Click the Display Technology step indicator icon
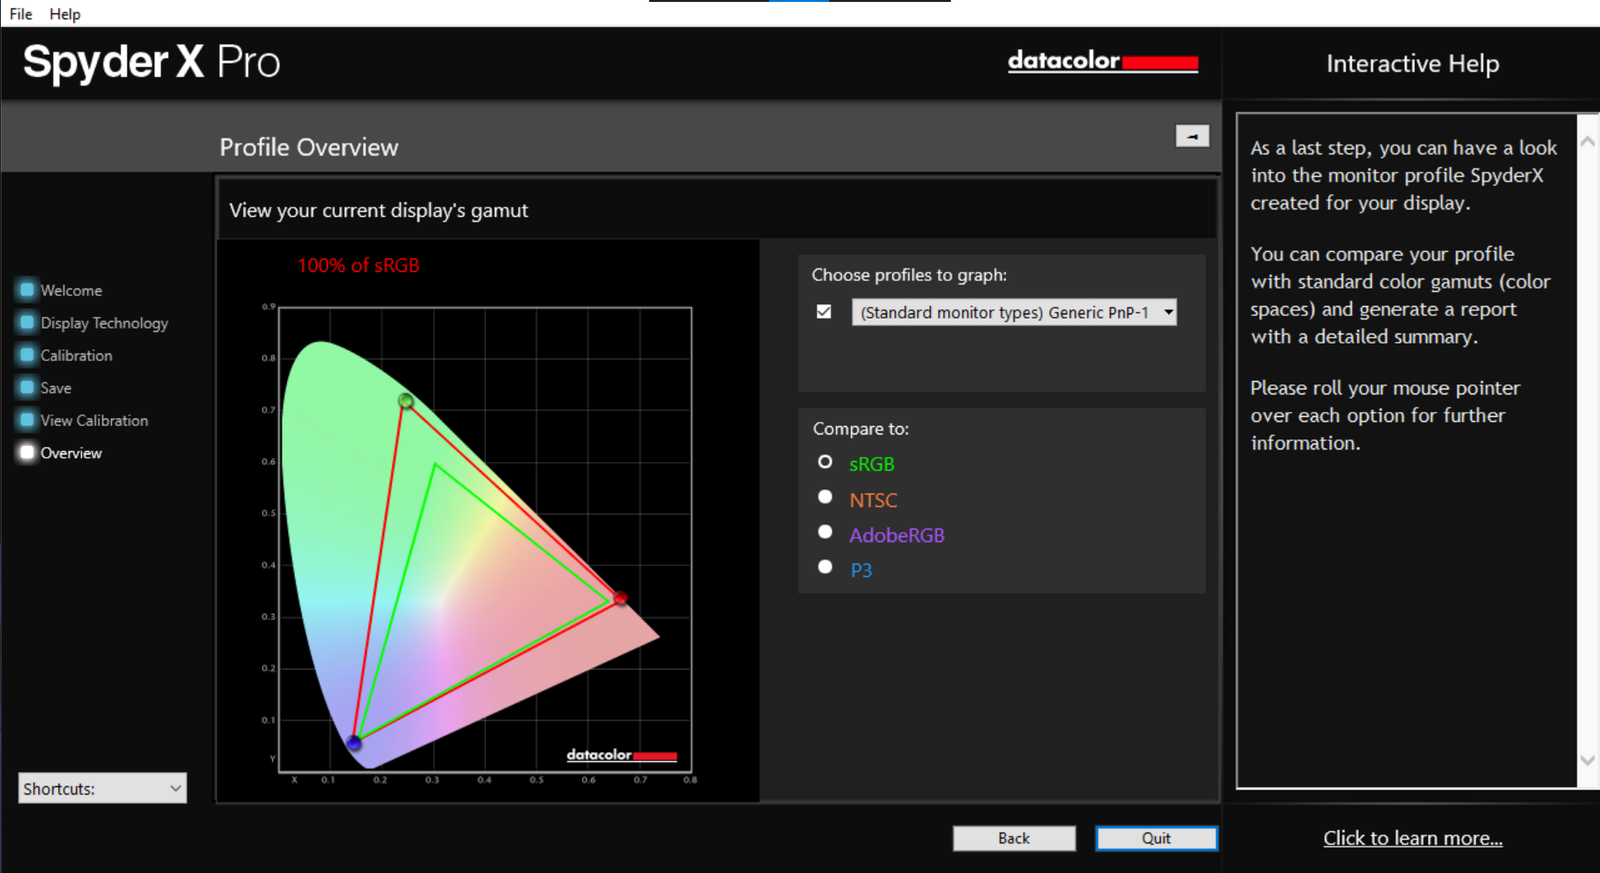The height and width of the screenshot is (873, 1600). (27, 323)
